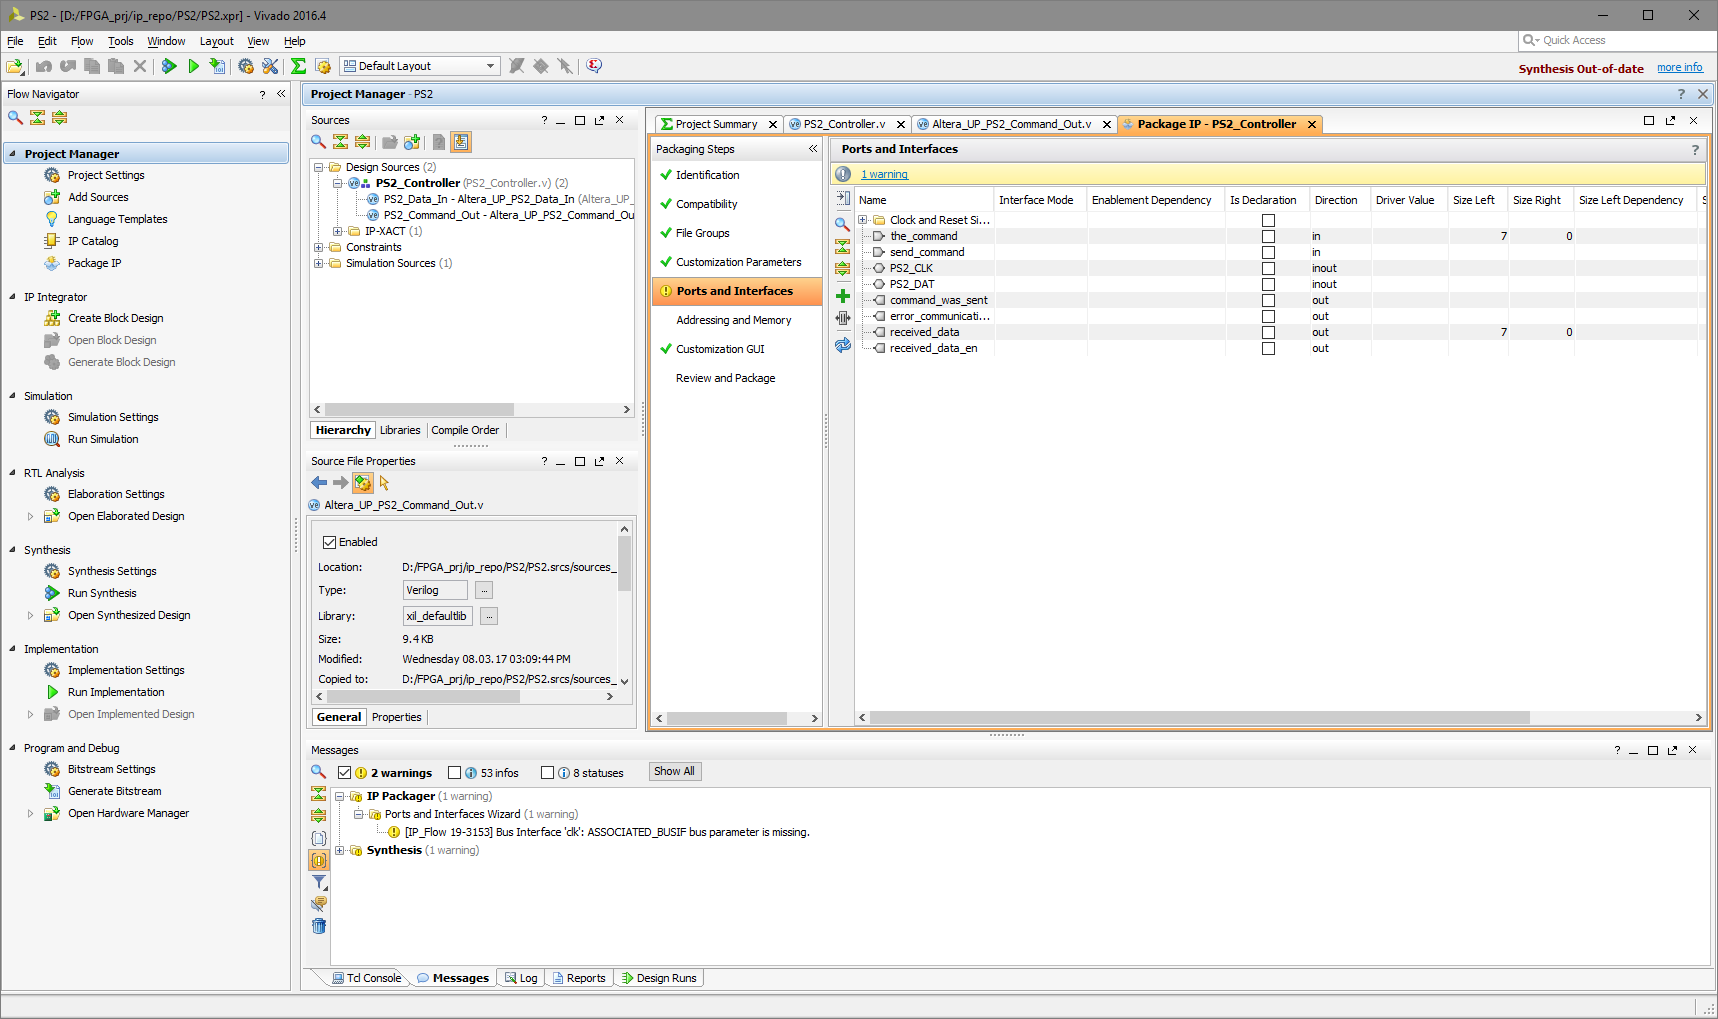Click the Show All button in Messages
This screenshot has width=1718, height=1019.
pyautogui.click(x=674, y=771)
